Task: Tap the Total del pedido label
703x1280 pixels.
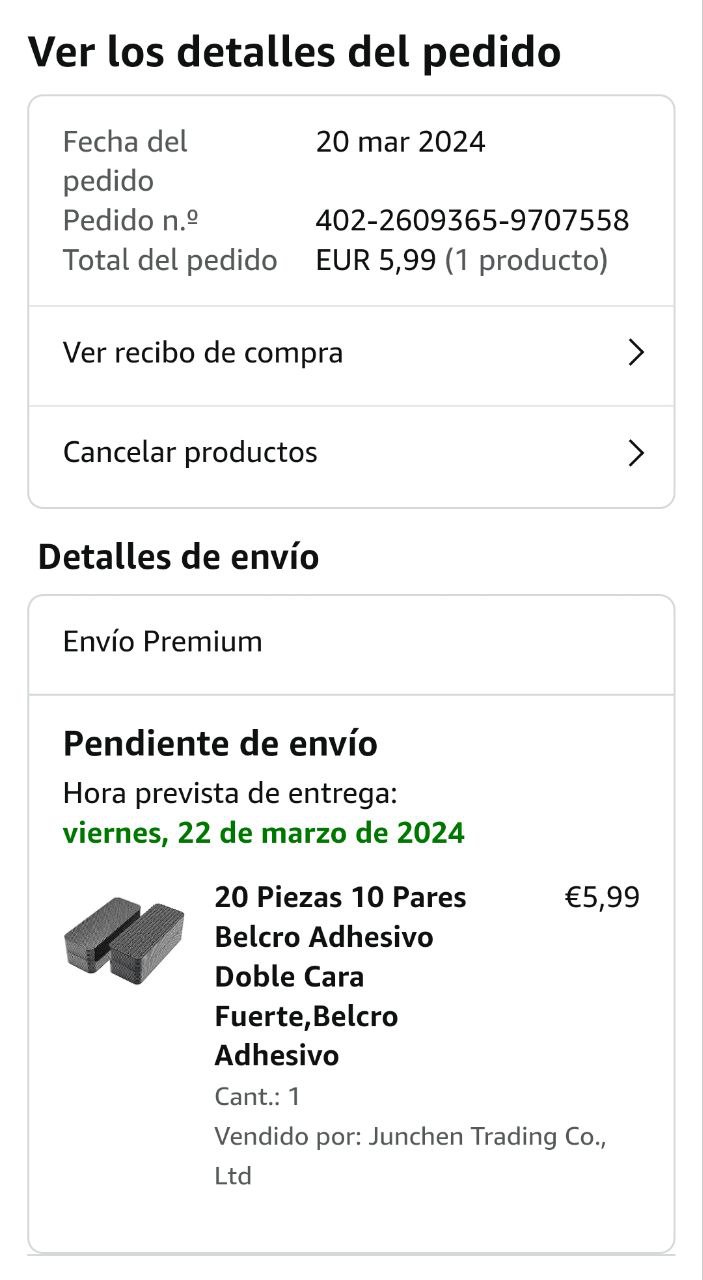Action: point(170,261)
